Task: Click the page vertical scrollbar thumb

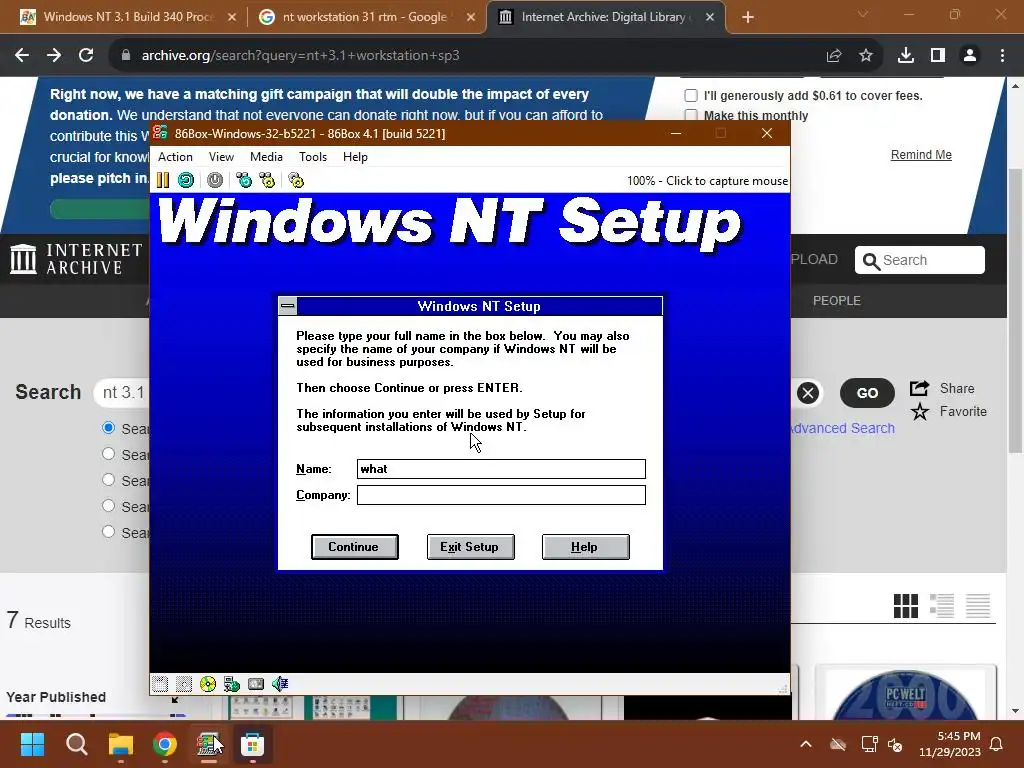Action: point(1015,310)
